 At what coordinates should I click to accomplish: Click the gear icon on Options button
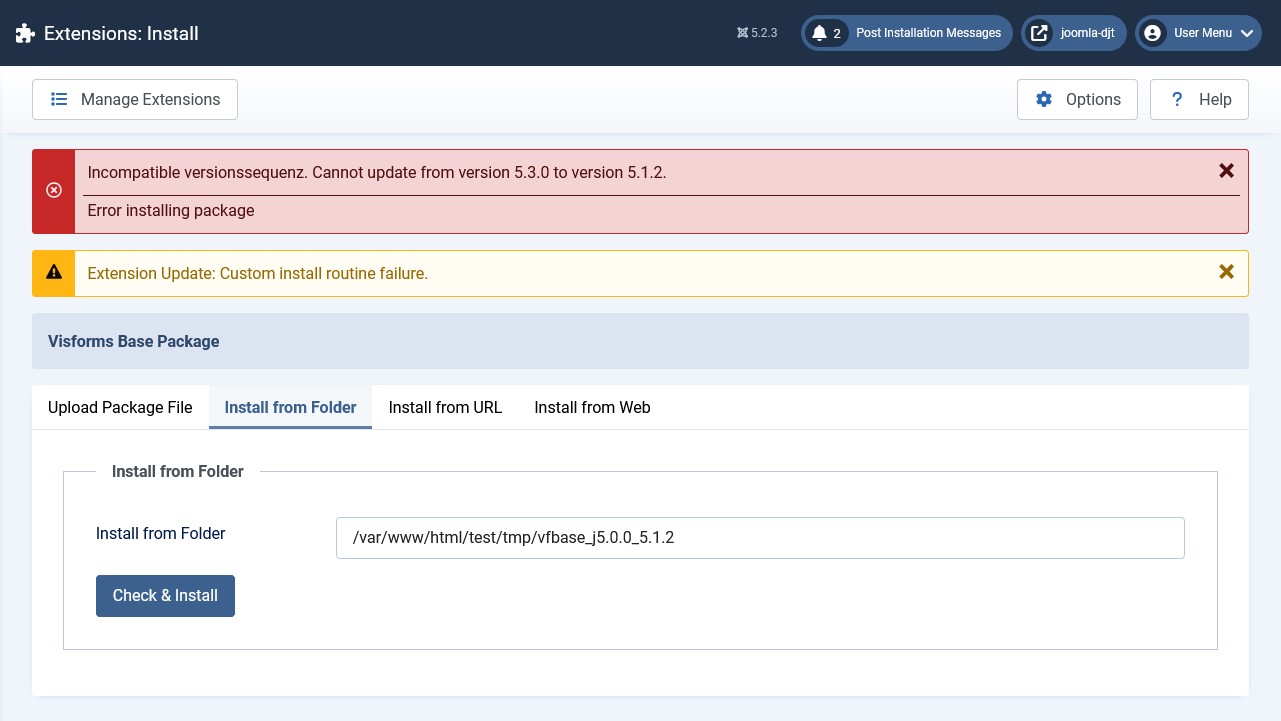point(1044,99)
